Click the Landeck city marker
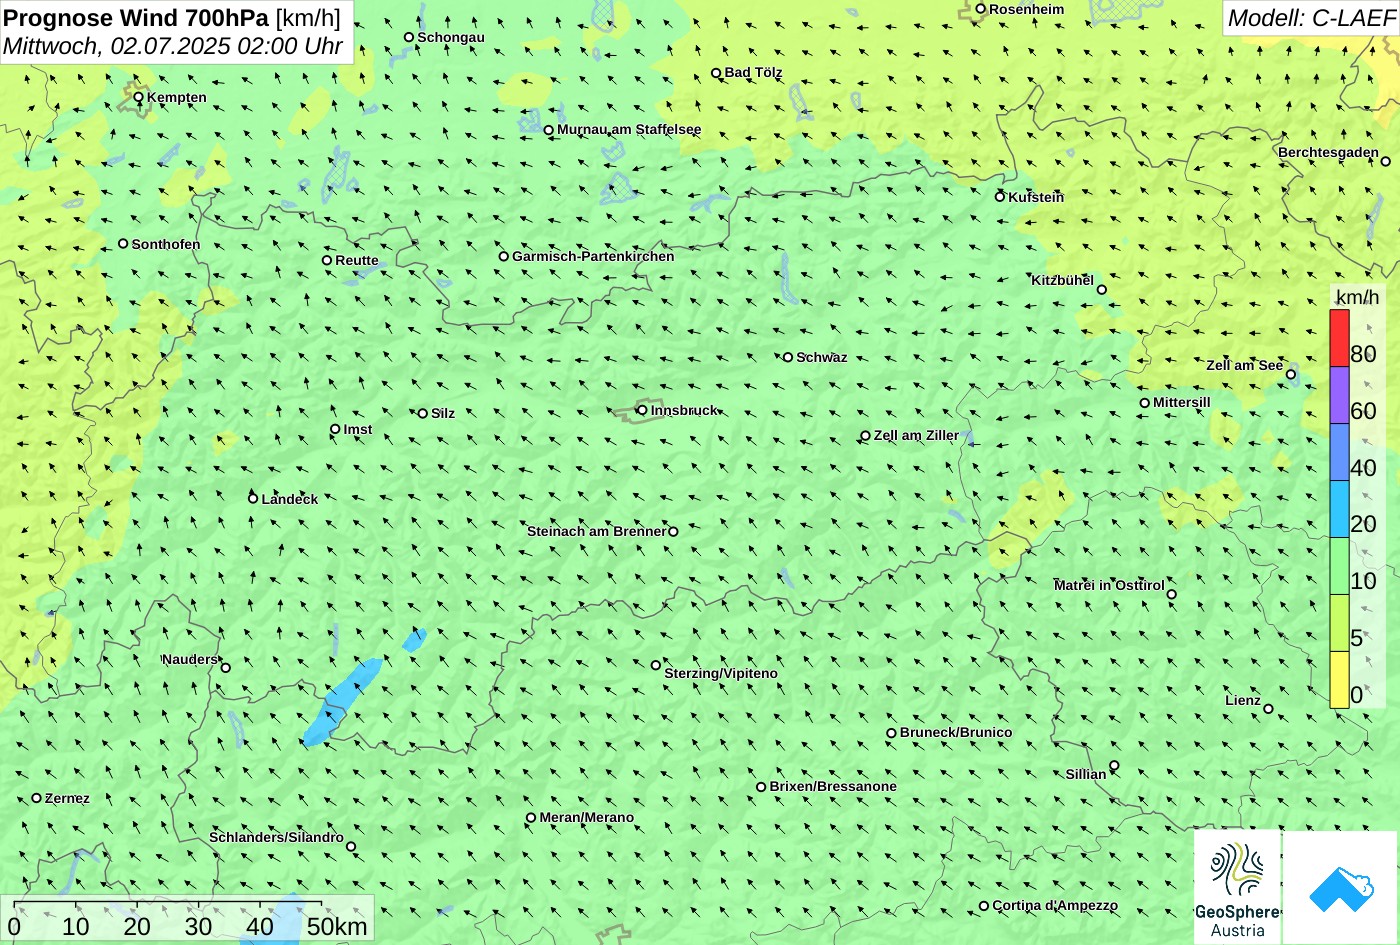This screenshot has width=1400, height=945. [253, 498]
